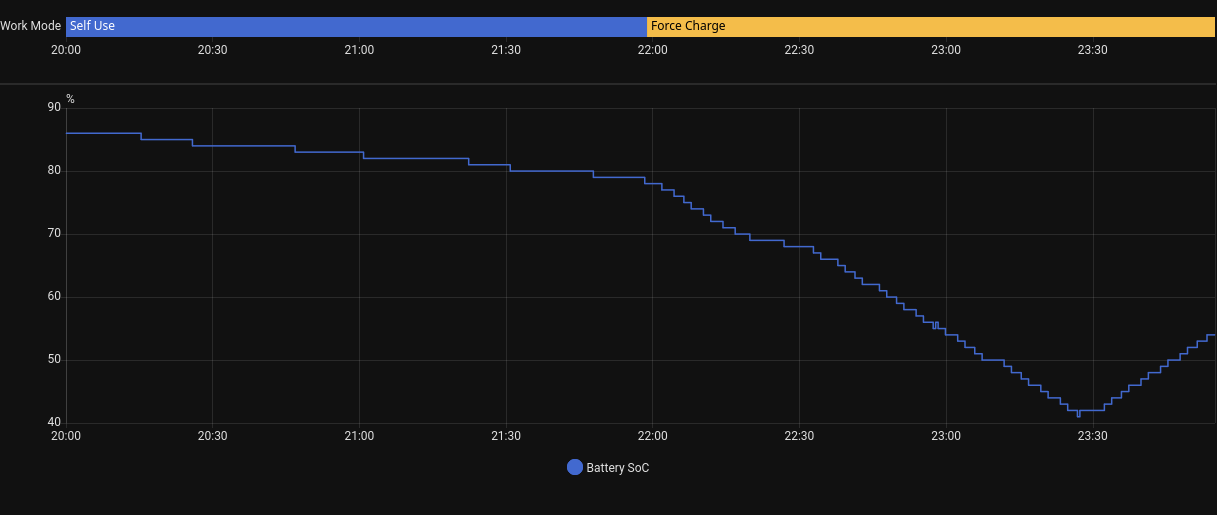Click the lowest dip of the SoC line
The image size is (1217, 515).
point(1078,415)
